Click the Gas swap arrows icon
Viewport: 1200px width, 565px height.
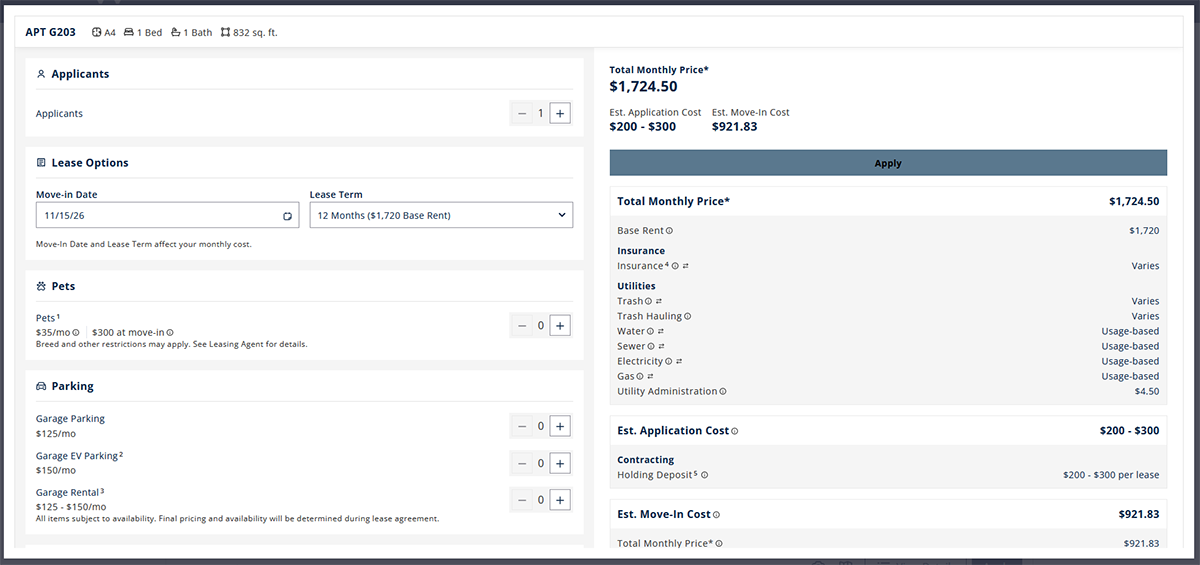pyautogui.click(x=651, y=376)
